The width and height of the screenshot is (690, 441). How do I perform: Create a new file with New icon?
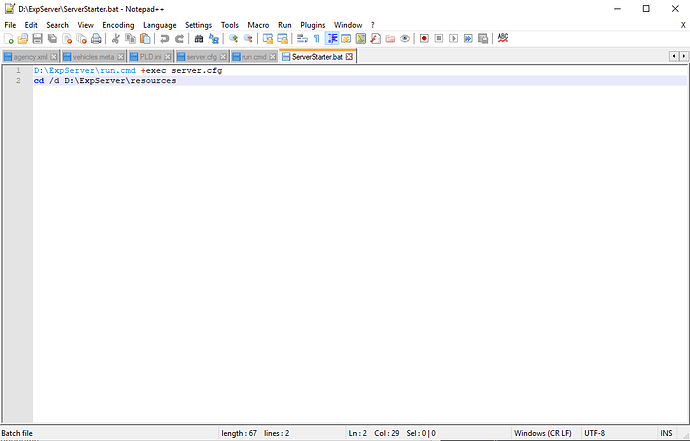8,39
